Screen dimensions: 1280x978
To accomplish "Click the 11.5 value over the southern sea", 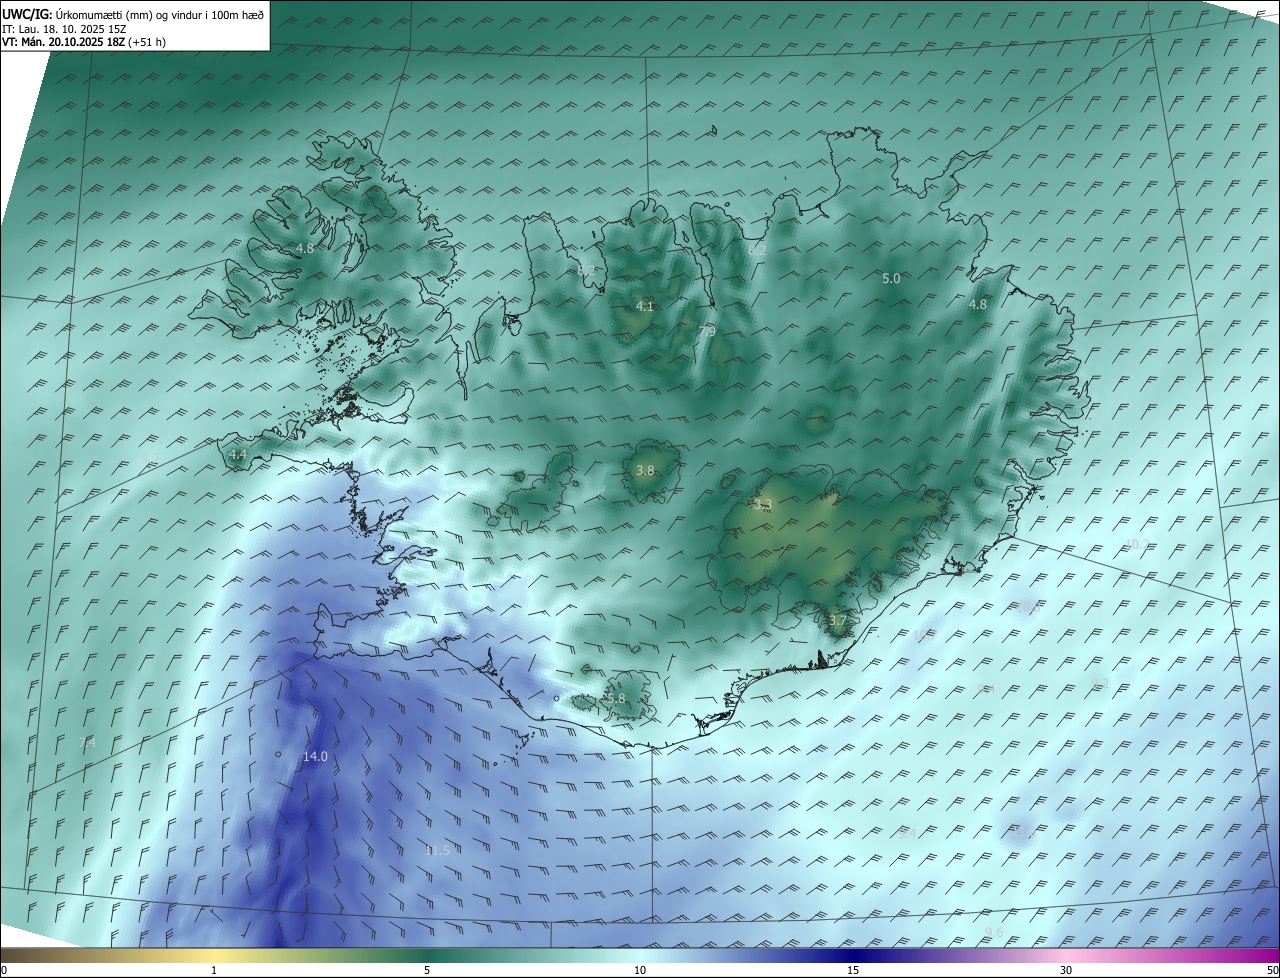I will (438, 851).
